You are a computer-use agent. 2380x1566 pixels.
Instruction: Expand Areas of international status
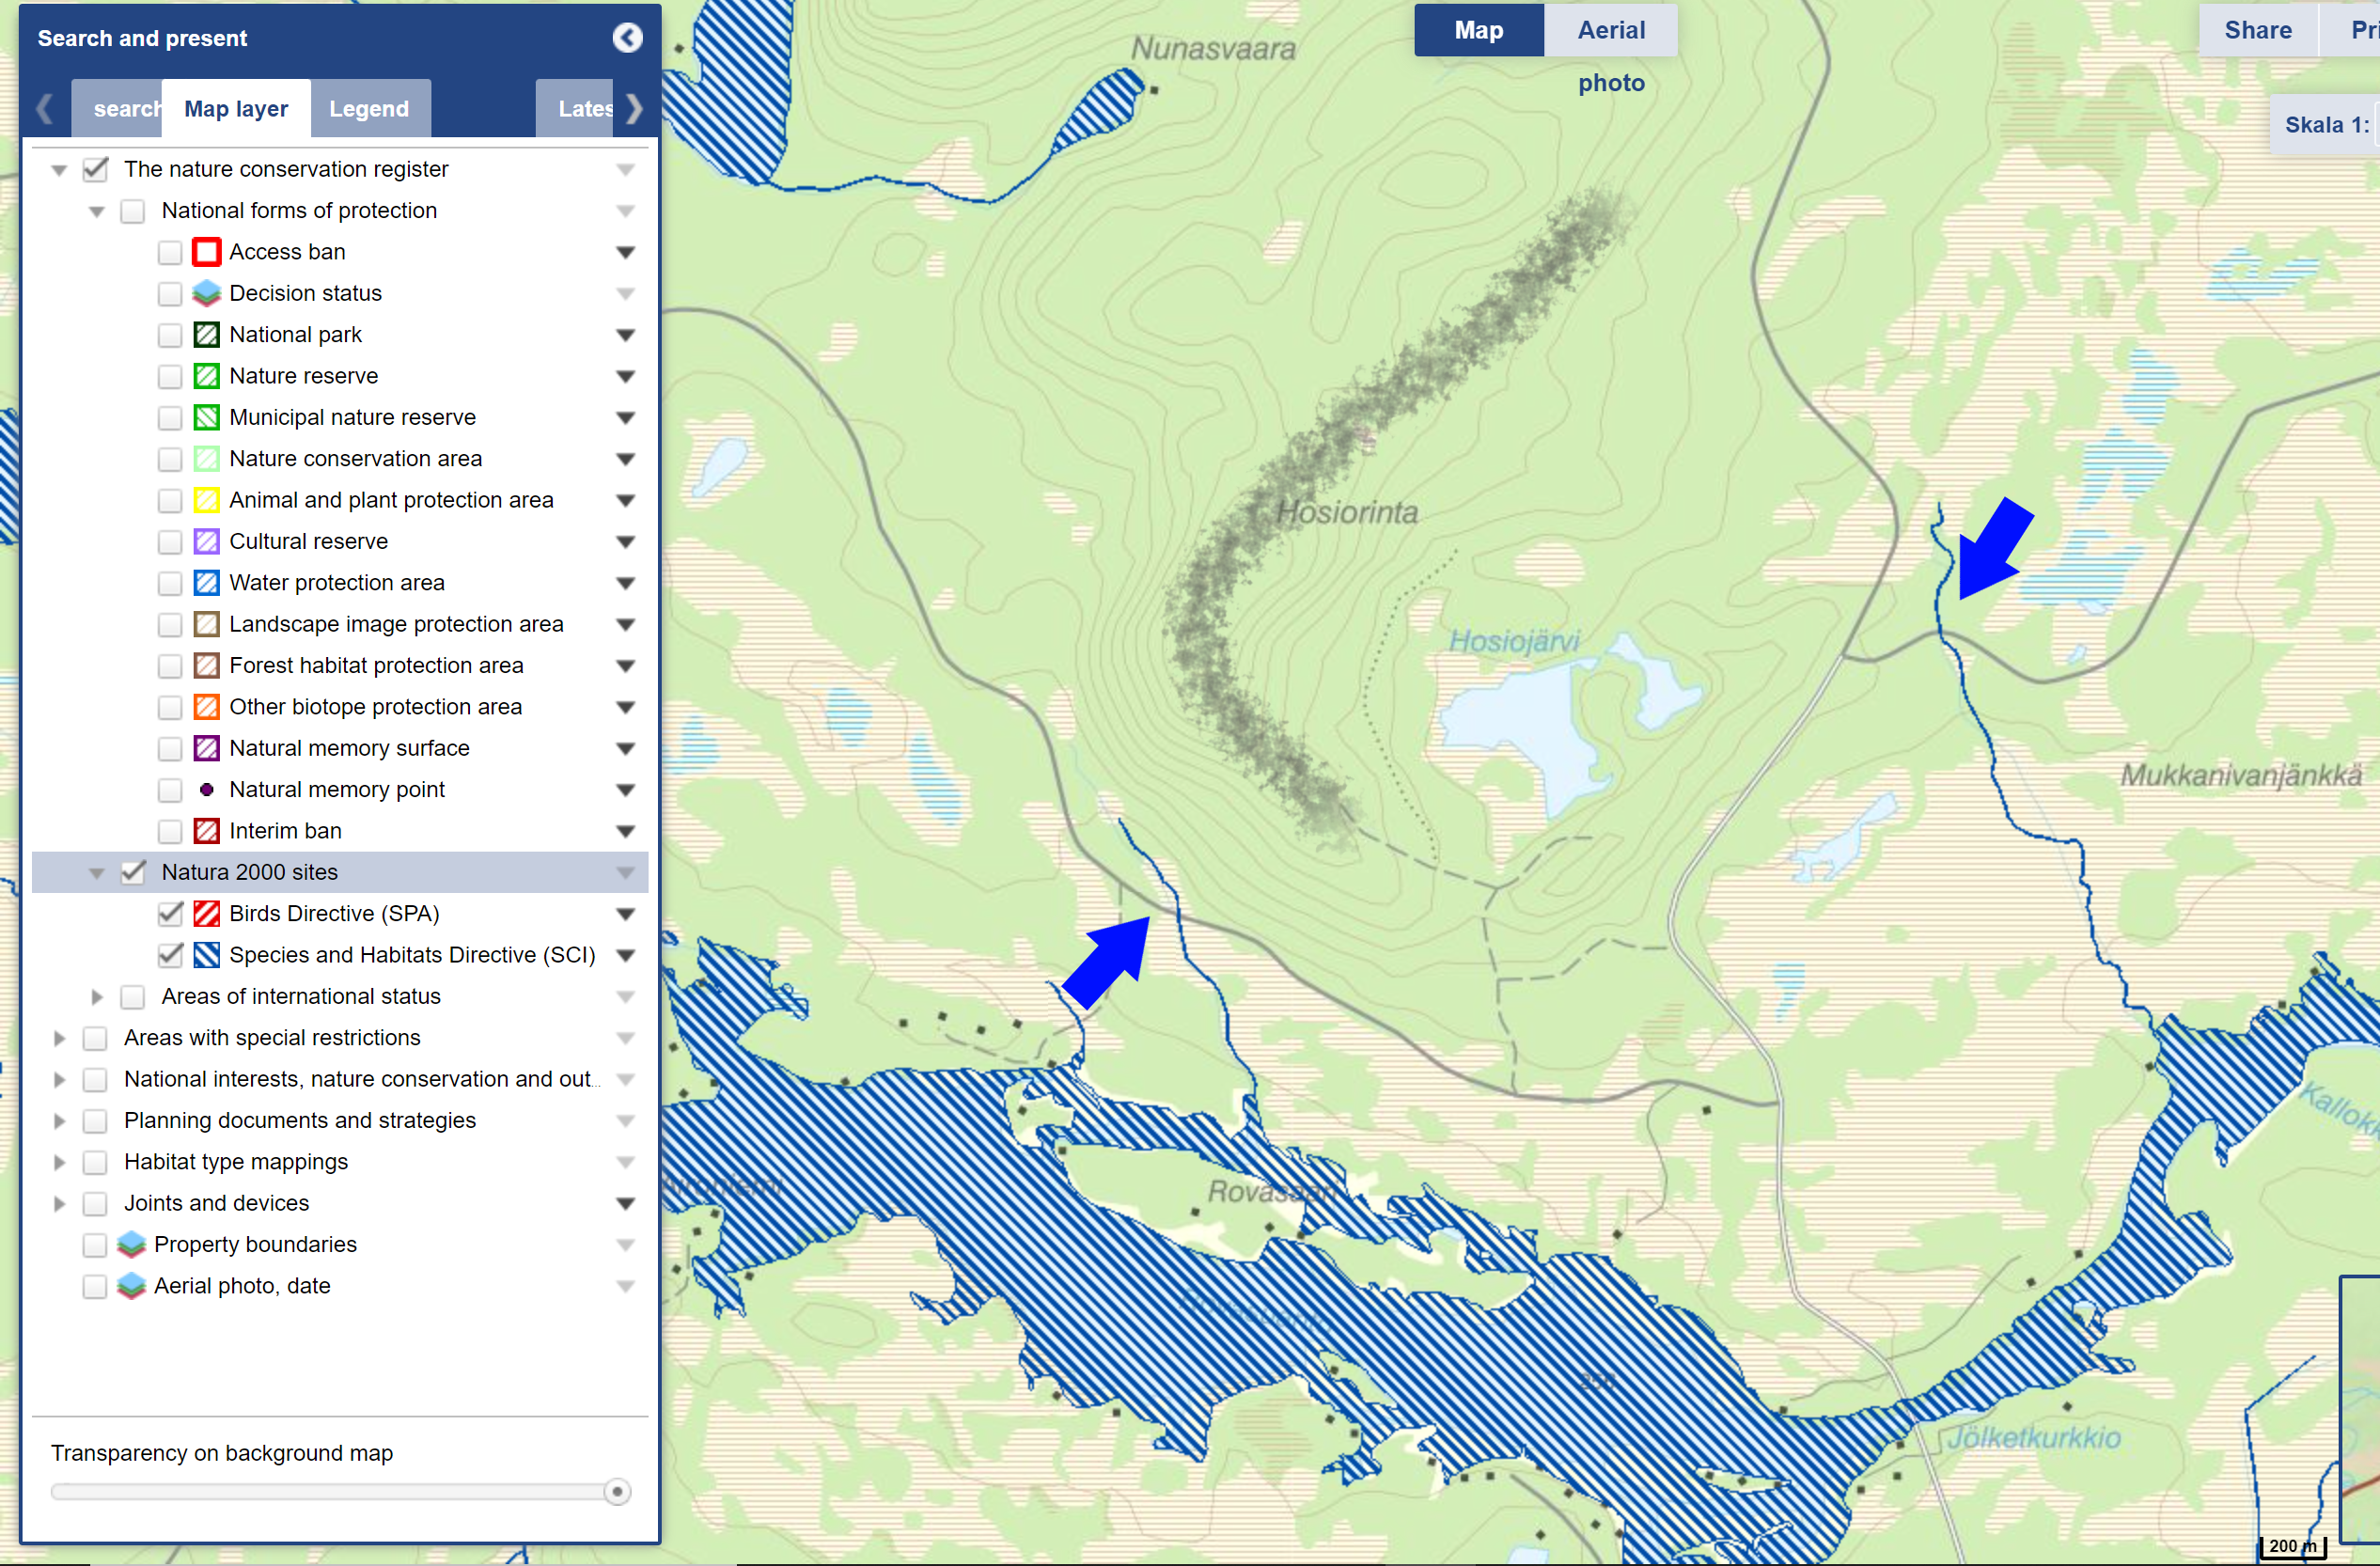pos(97,997)
